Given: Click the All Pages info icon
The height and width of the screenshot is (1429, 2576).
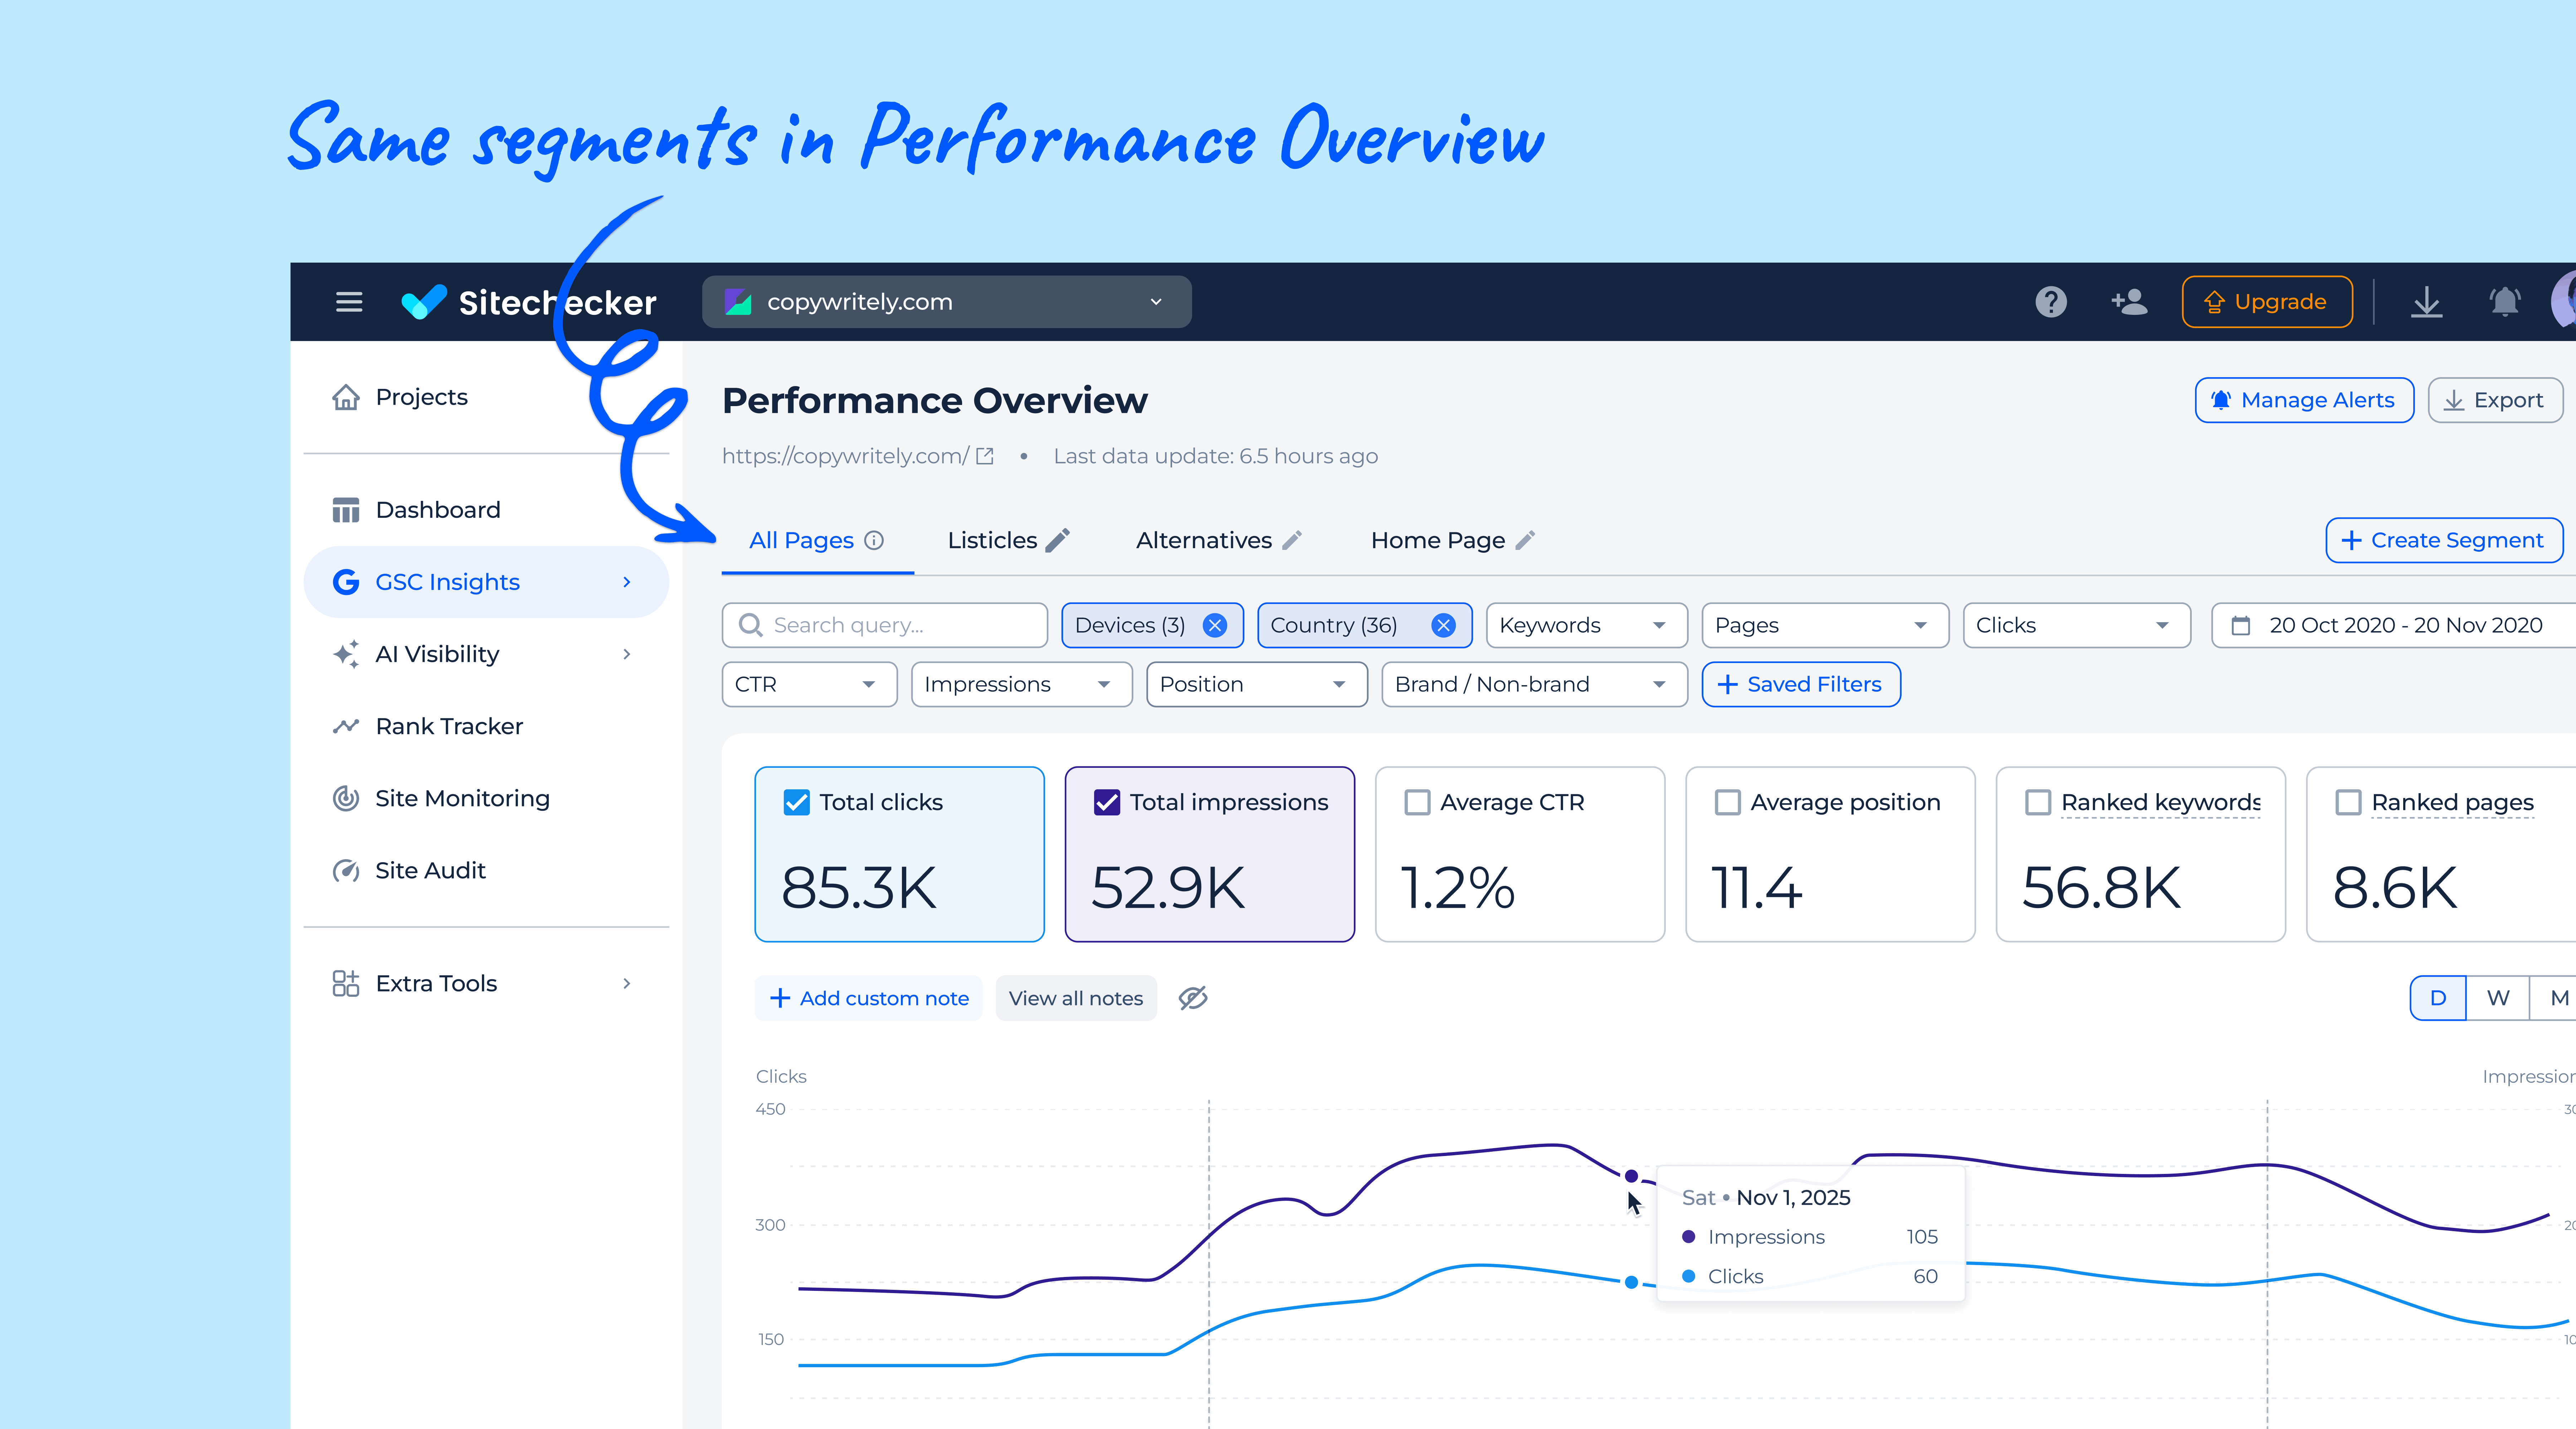Looking at the screenshot, I should click(x=874, y=540).
